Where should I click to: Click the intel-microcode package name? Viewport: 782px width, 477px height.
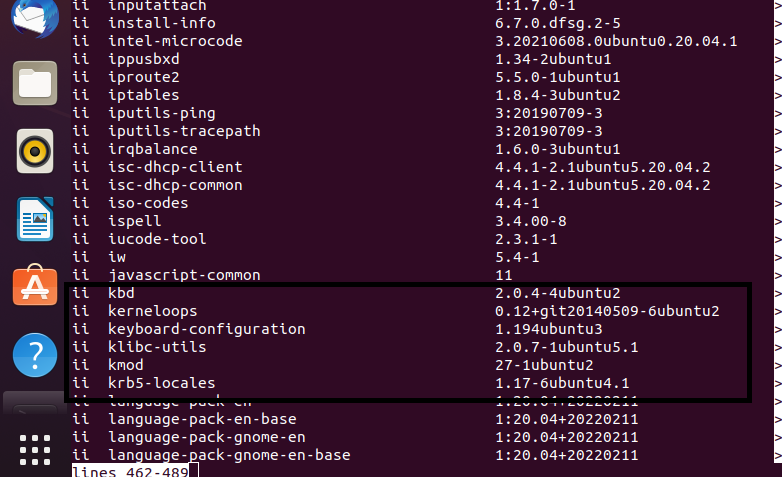coord(176,41)
